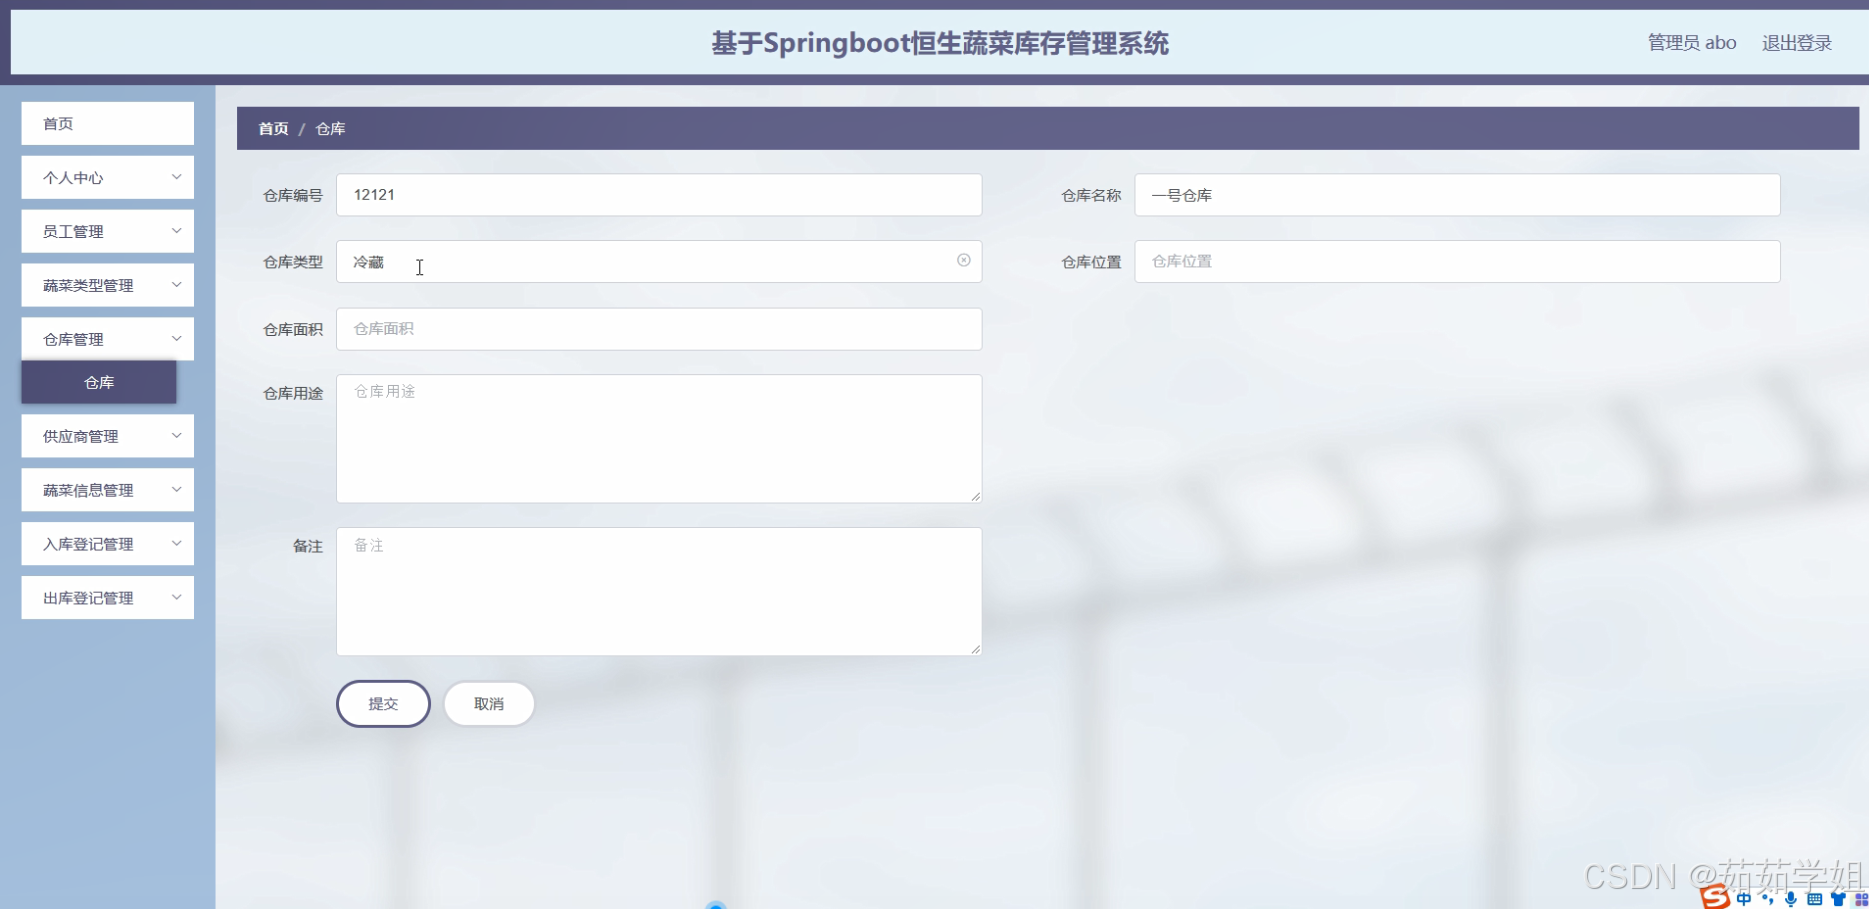Open the Sogou toolbox grid icon
This screenshot has height=909, width=1869.
click(x=1861, y=900)
